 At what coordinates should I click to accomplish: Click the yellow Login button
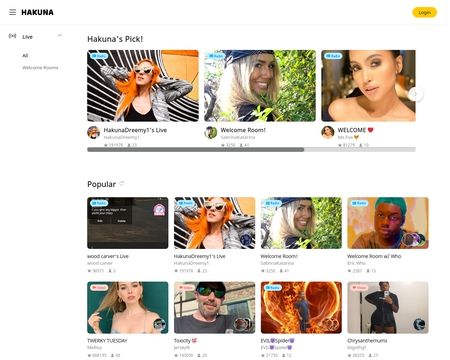[x=424, y=12]
